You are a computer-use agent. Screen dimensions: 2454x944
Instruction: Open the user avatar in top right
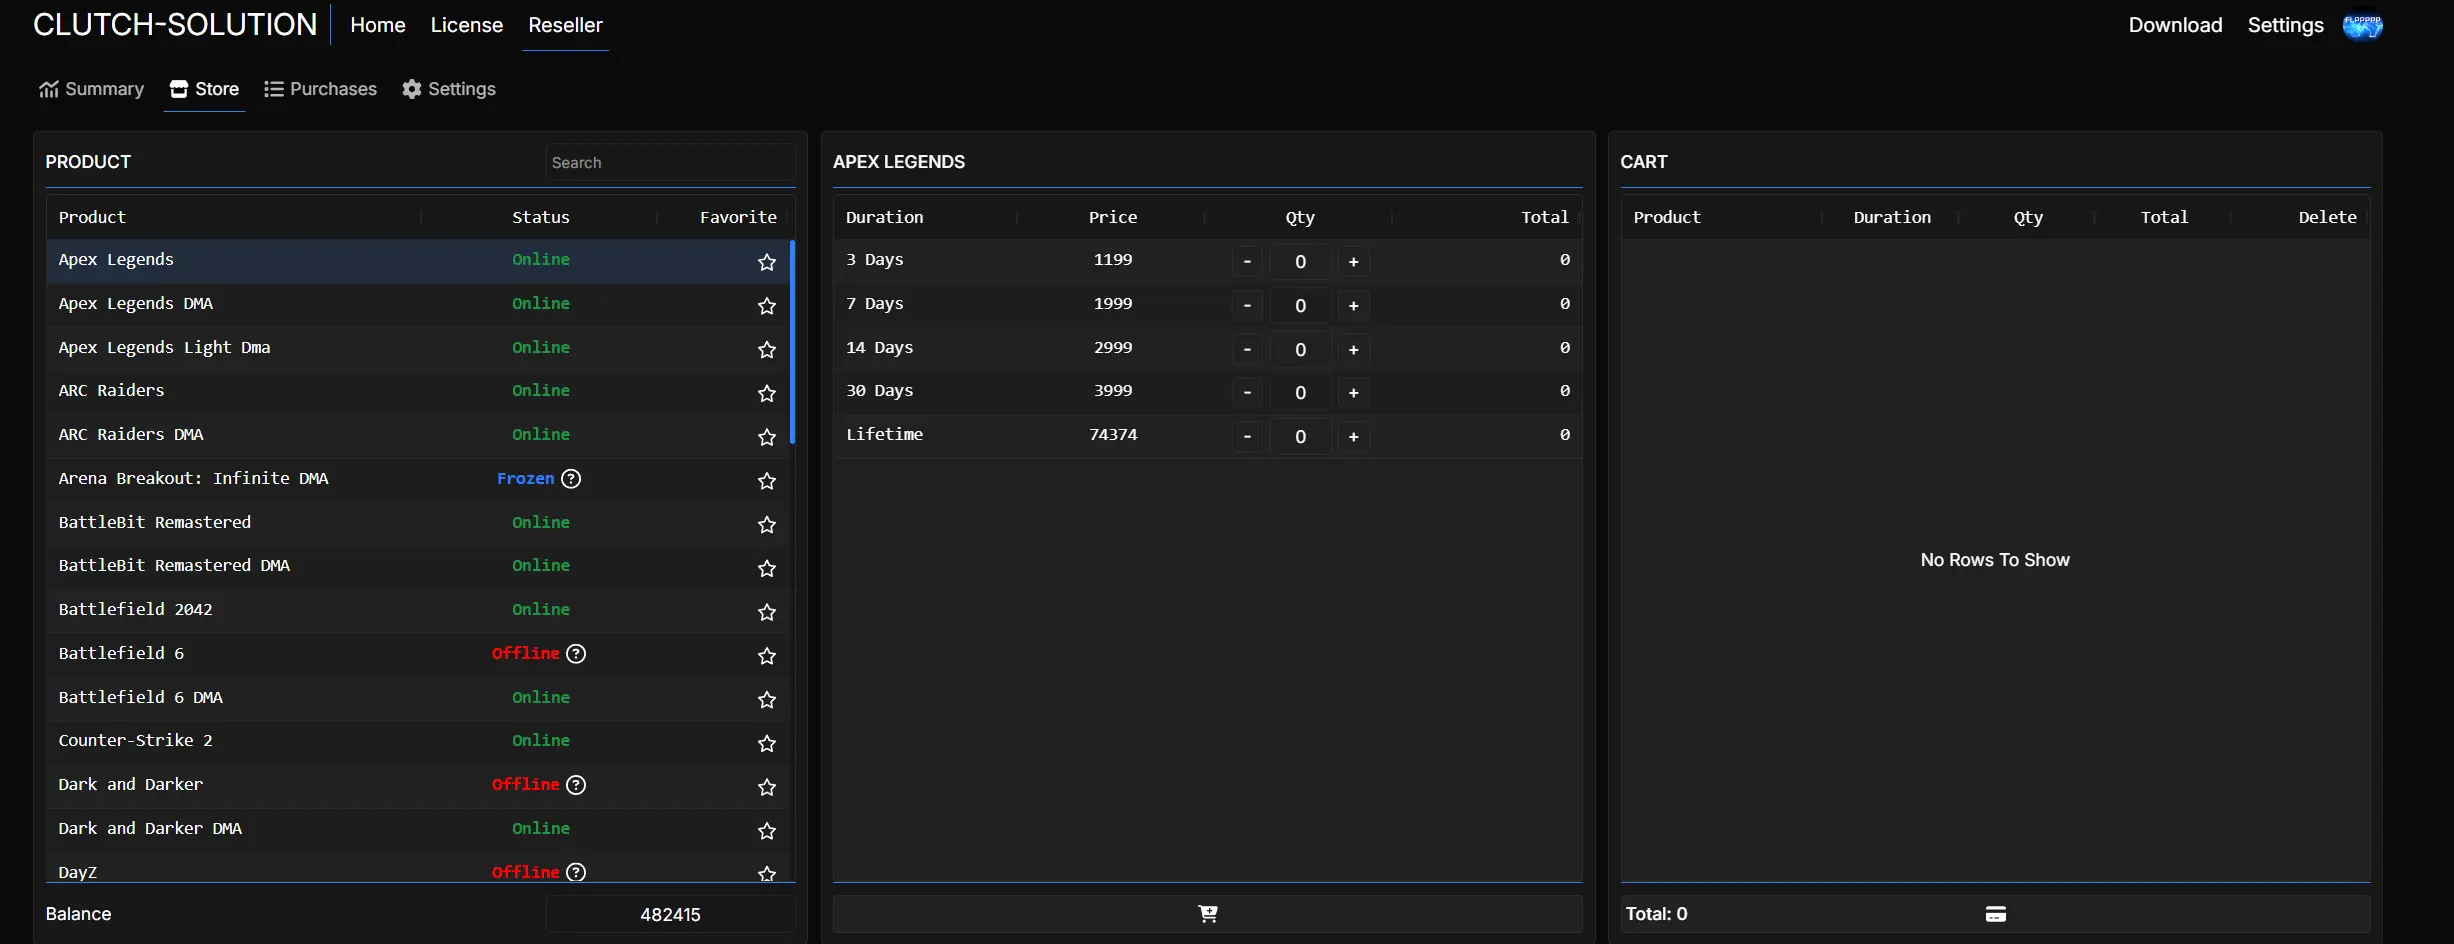(x=2362, y=26)
